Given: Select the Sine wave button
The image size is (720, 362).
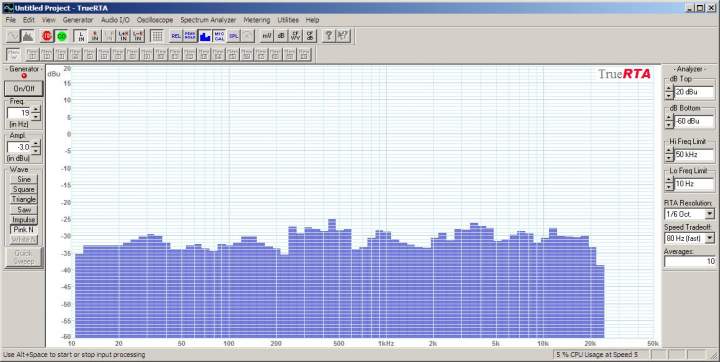Looking at the screenshot, I should pos(24,179).
